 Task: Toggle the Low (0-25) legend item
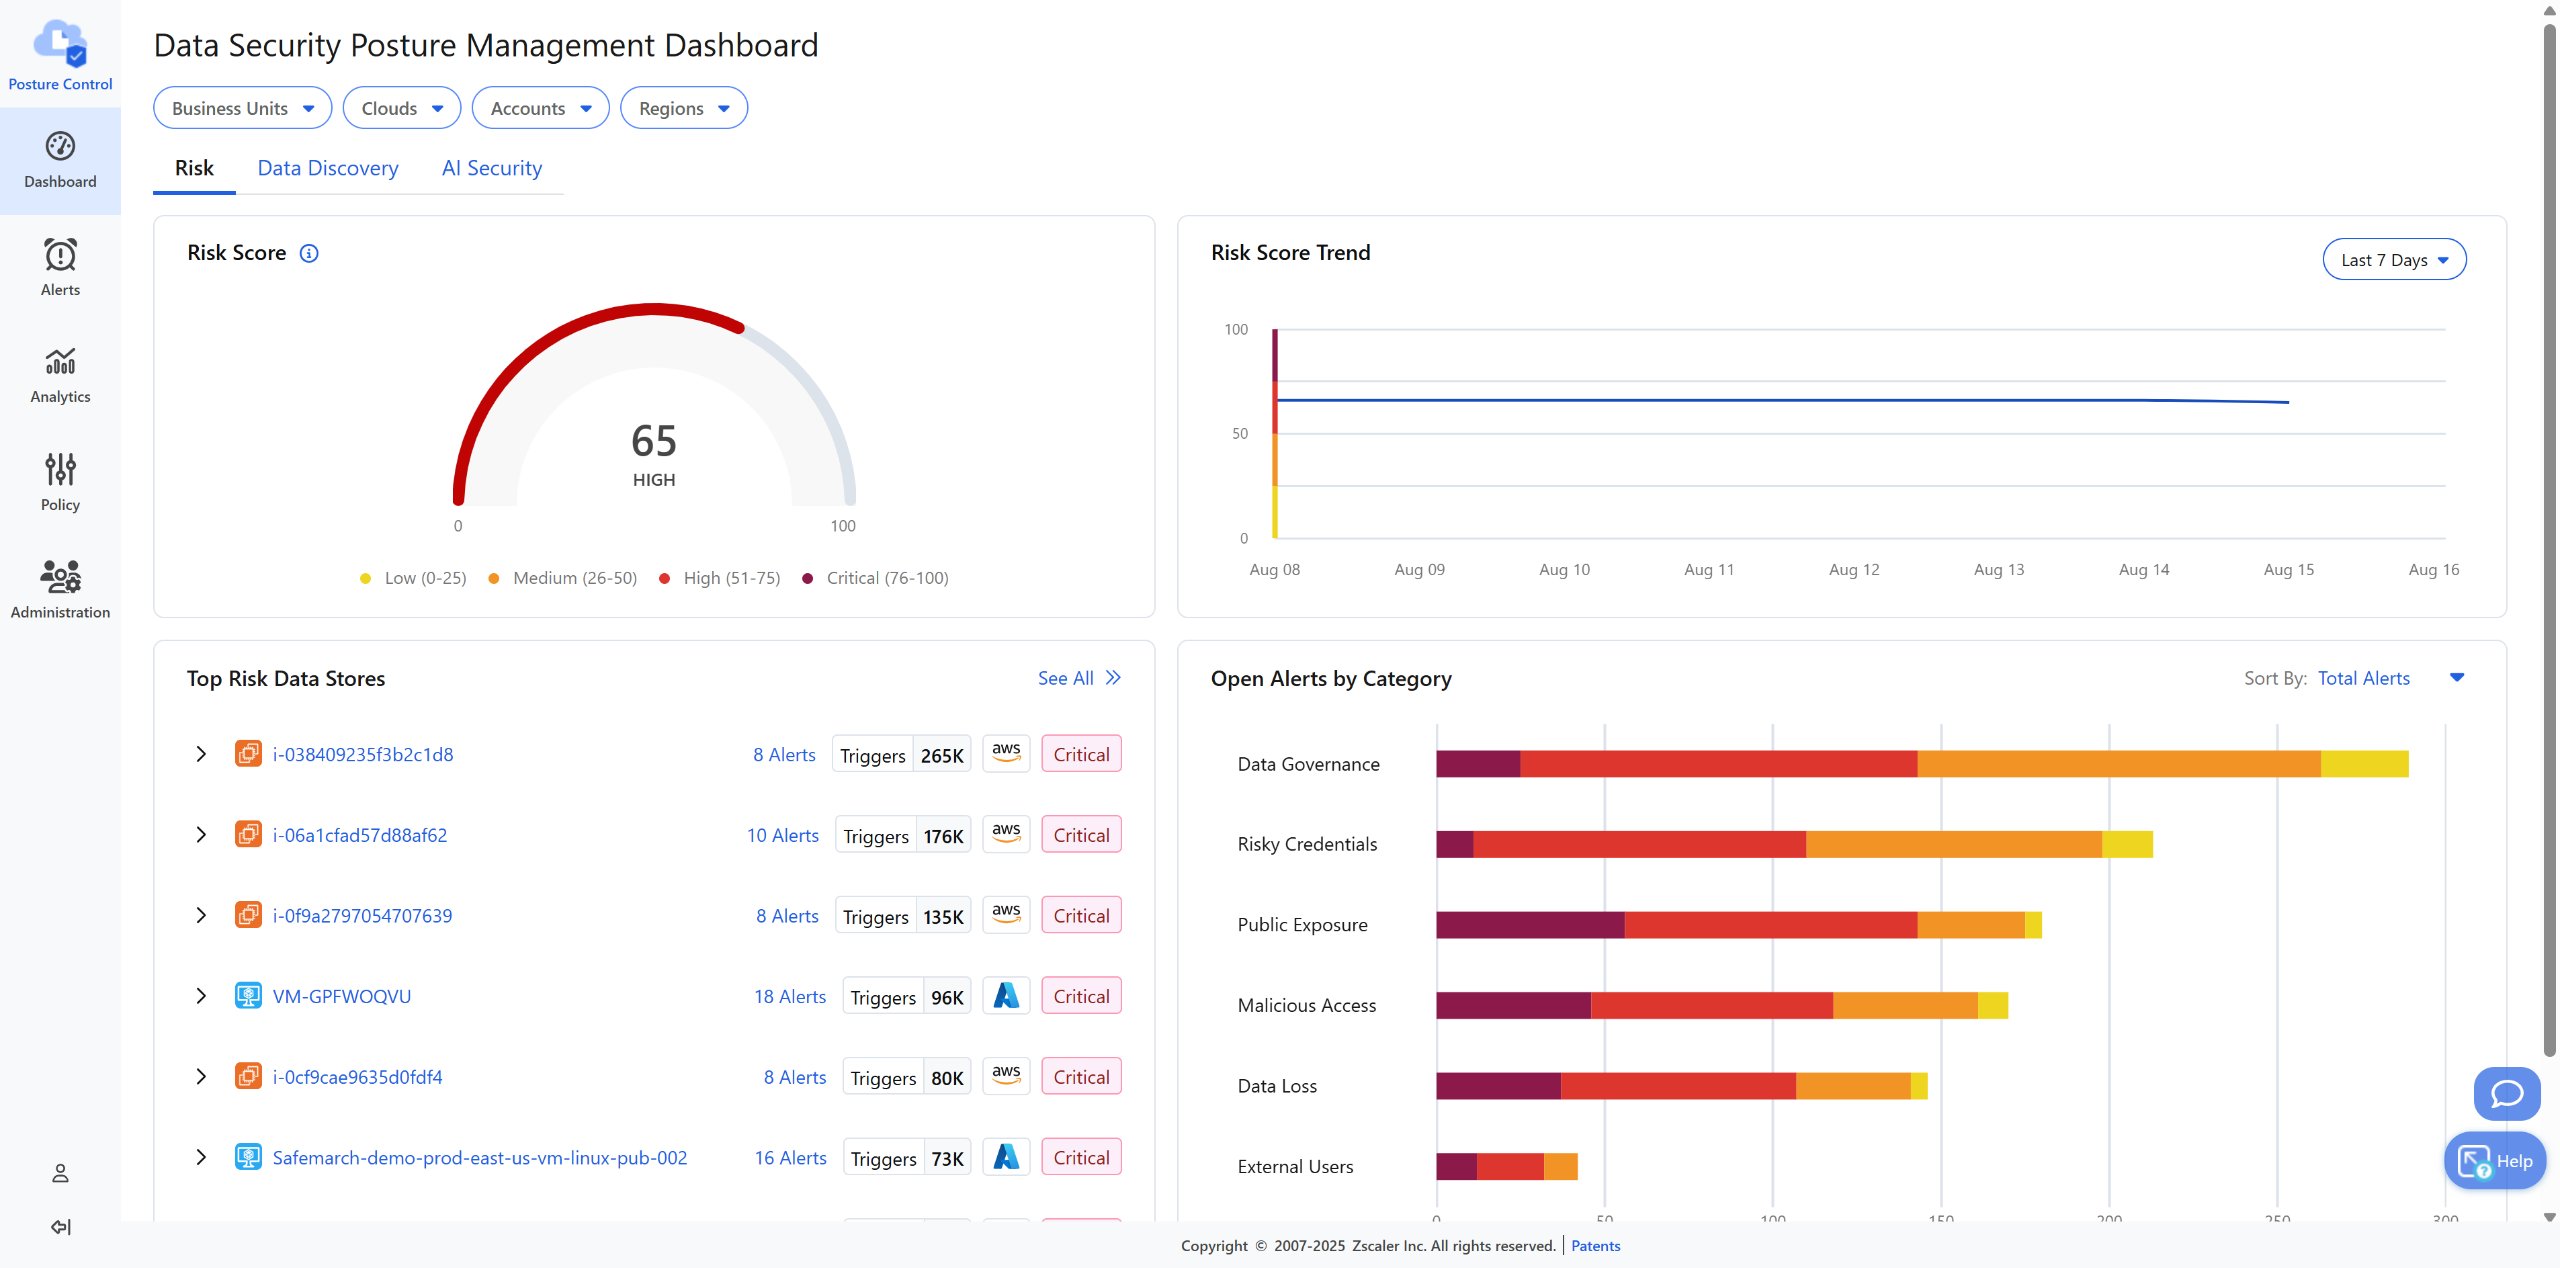[413, 578]
